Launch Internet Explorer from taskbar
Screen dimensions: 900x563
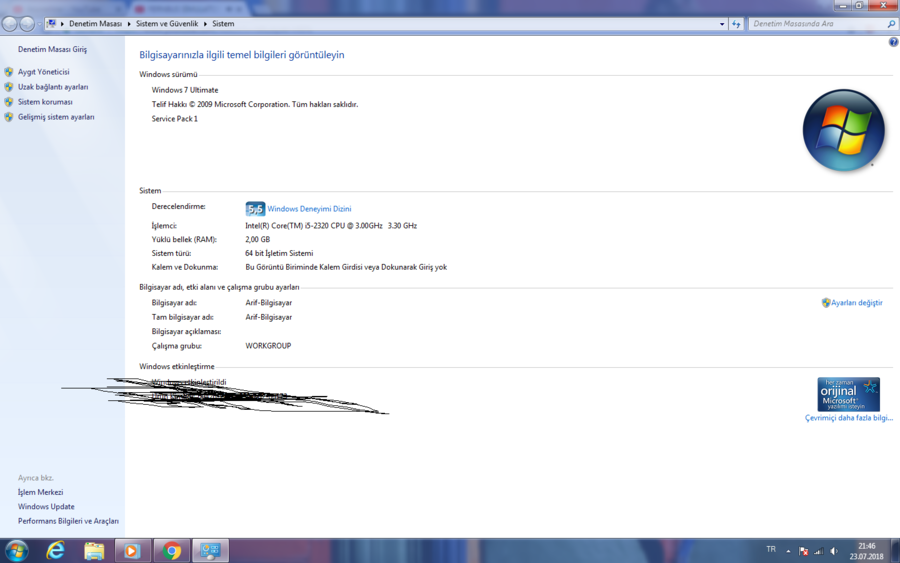(x=56, y=551)
